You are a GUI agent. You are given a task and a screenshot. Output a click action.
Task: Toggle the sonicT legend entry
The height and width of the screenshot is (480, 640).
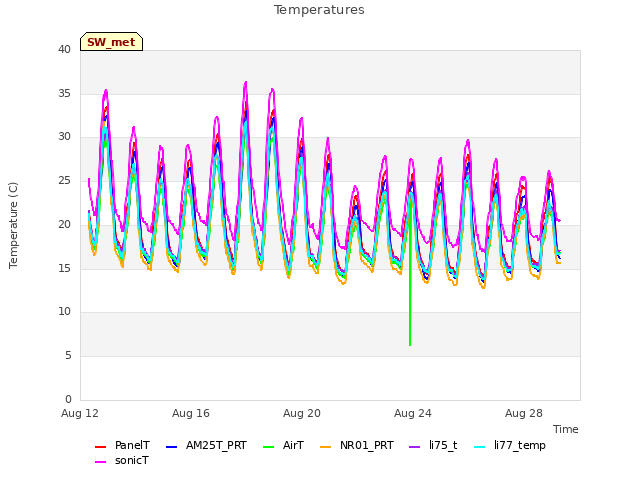point(122,460)
